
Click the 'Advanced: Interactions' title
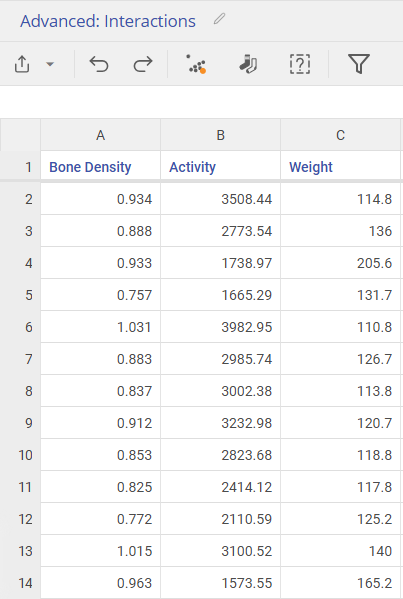(x=108, y=21)
